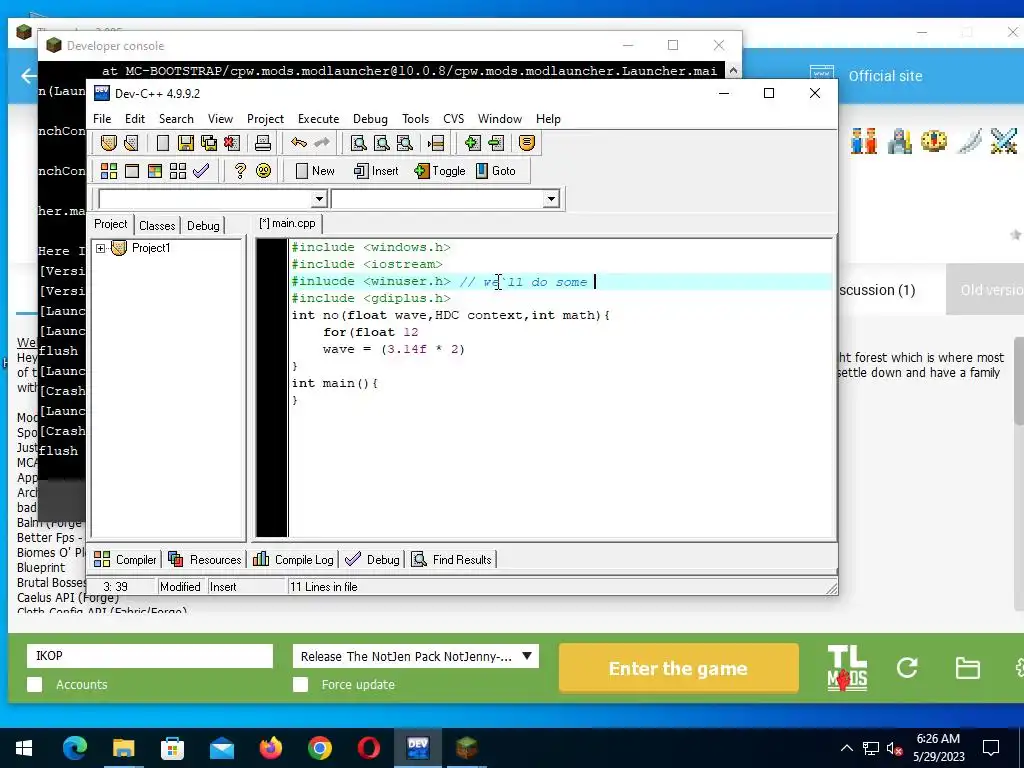Click the Compile icon with four colored squares

click(x=108, y=171)
